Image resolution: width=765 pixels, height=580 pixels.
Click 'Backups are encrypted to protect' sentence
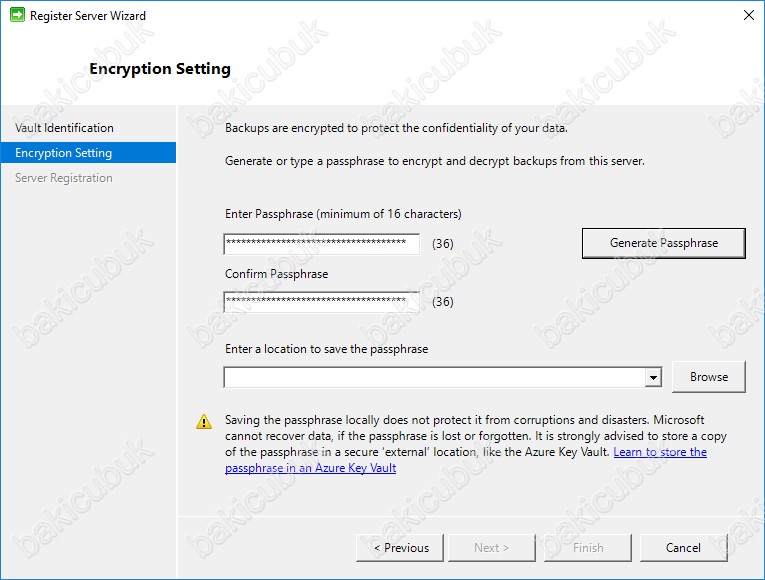coord(396,128)
